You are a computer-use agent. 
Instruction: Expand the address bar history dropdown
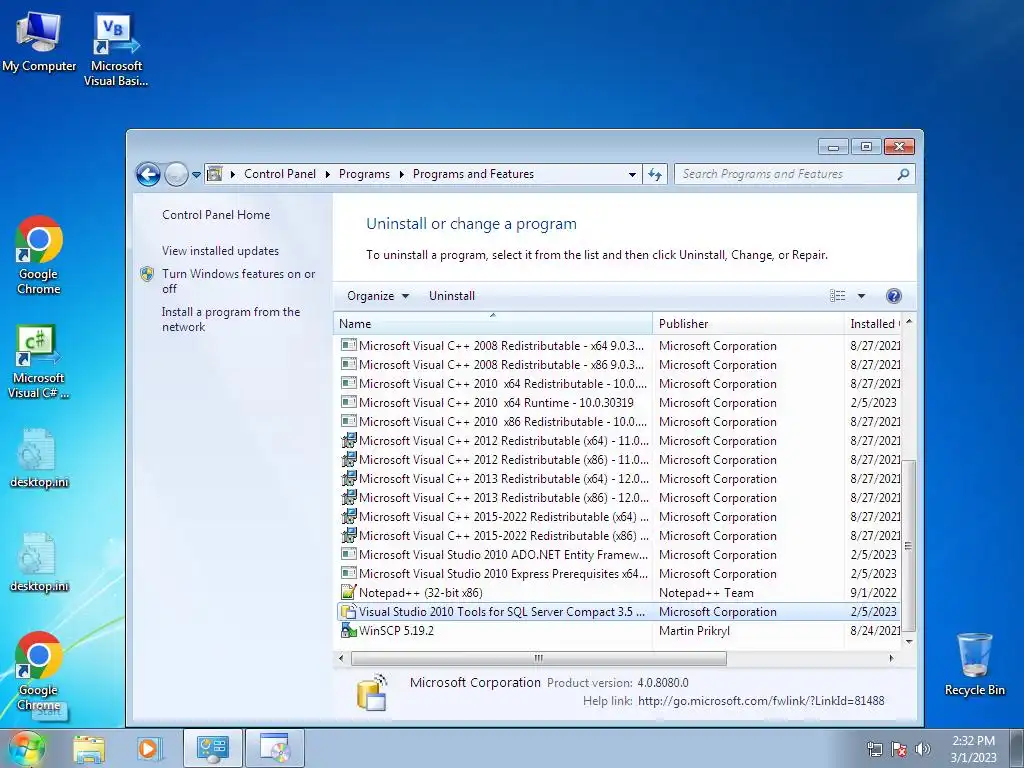(632, 175)
